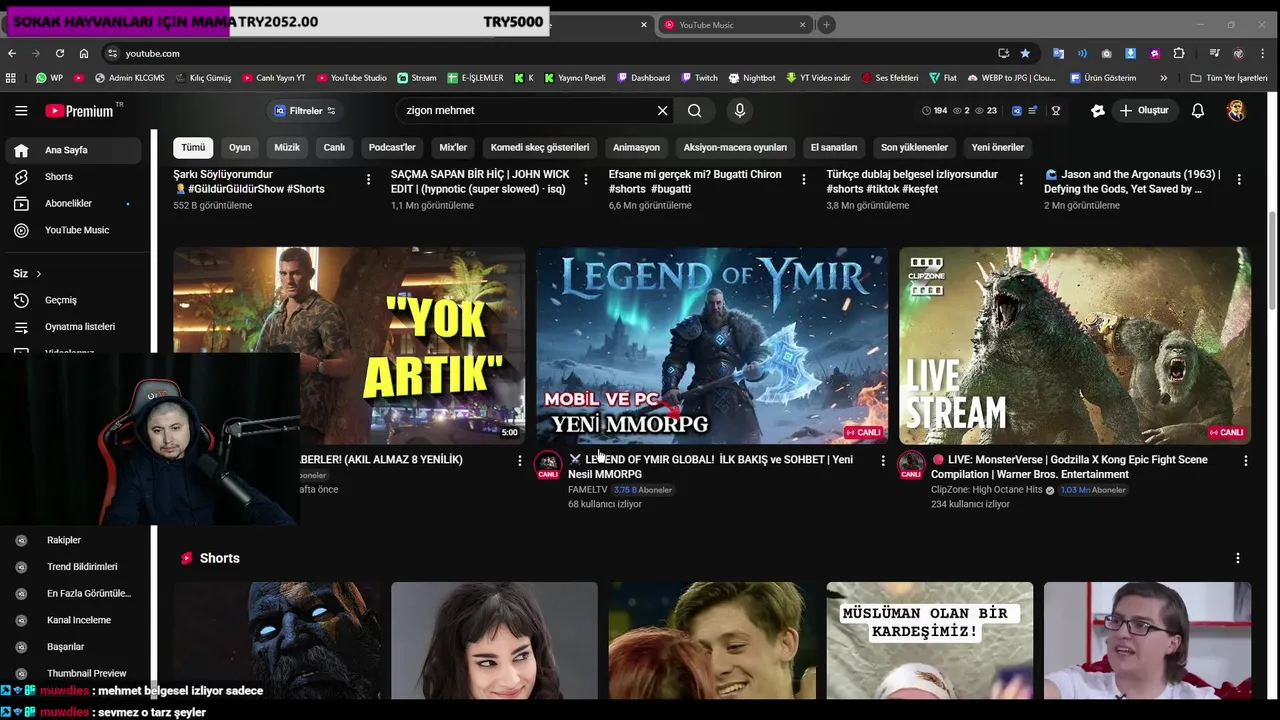Viewport: 1280px width, 720px height.
Task: Open the YouTube Studio bookmark
Action: tap(351, 78)
